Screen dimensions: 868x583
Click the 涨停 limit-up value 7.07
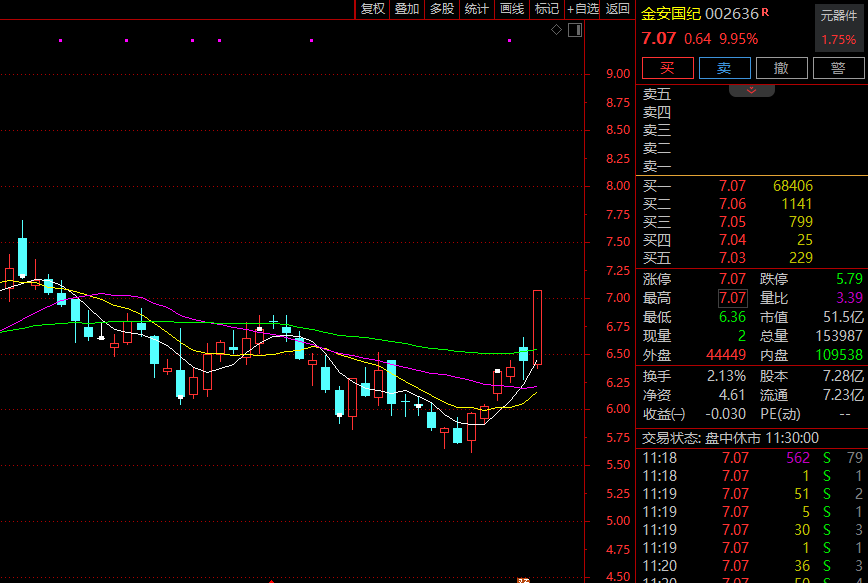tap(732, 279)
